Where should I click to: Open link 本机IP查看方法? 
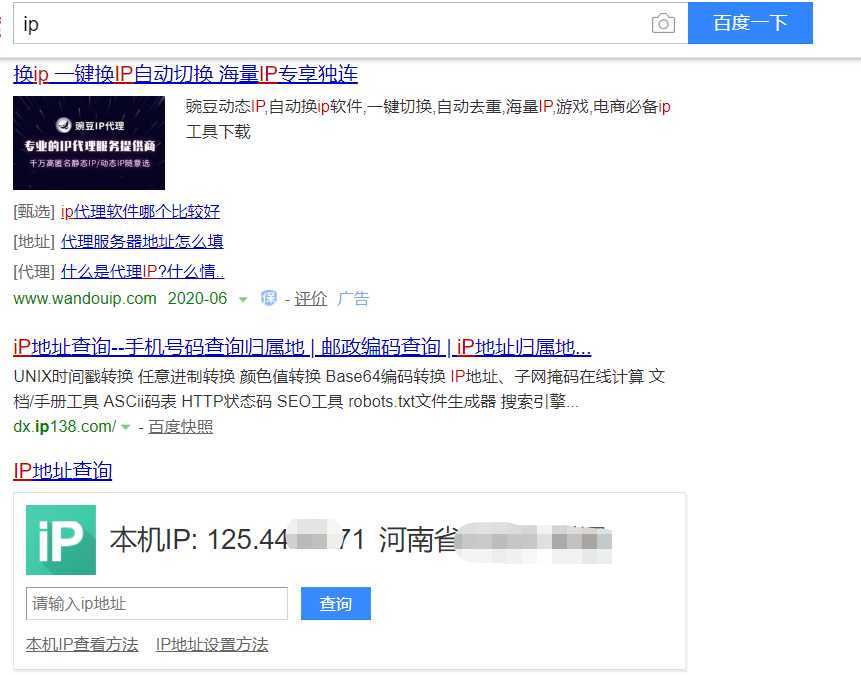tap(82, 644)
